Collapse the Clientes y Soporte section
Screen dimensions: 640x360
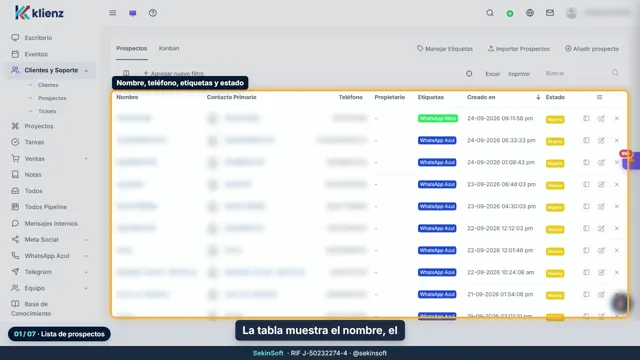point(86,71)
